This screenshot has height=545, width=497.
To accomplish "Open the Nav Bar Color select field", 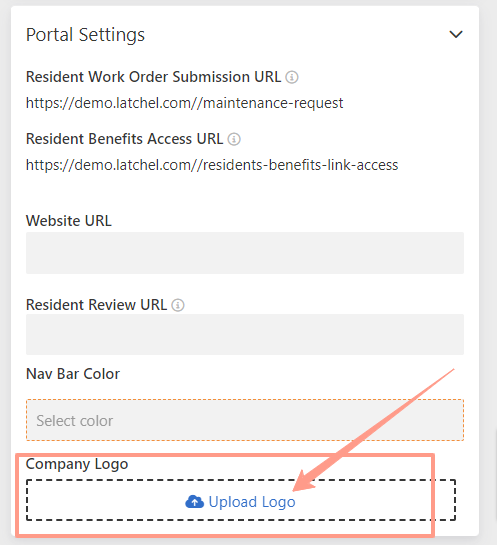I will [245, 420].
